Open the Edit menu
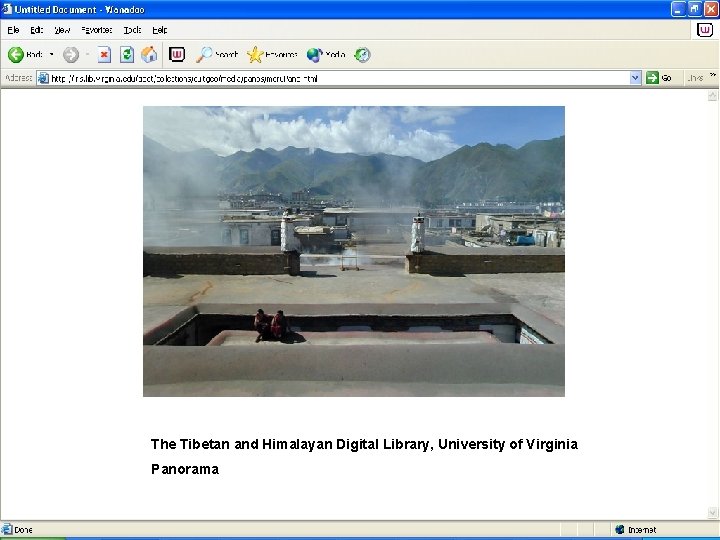 36,30
